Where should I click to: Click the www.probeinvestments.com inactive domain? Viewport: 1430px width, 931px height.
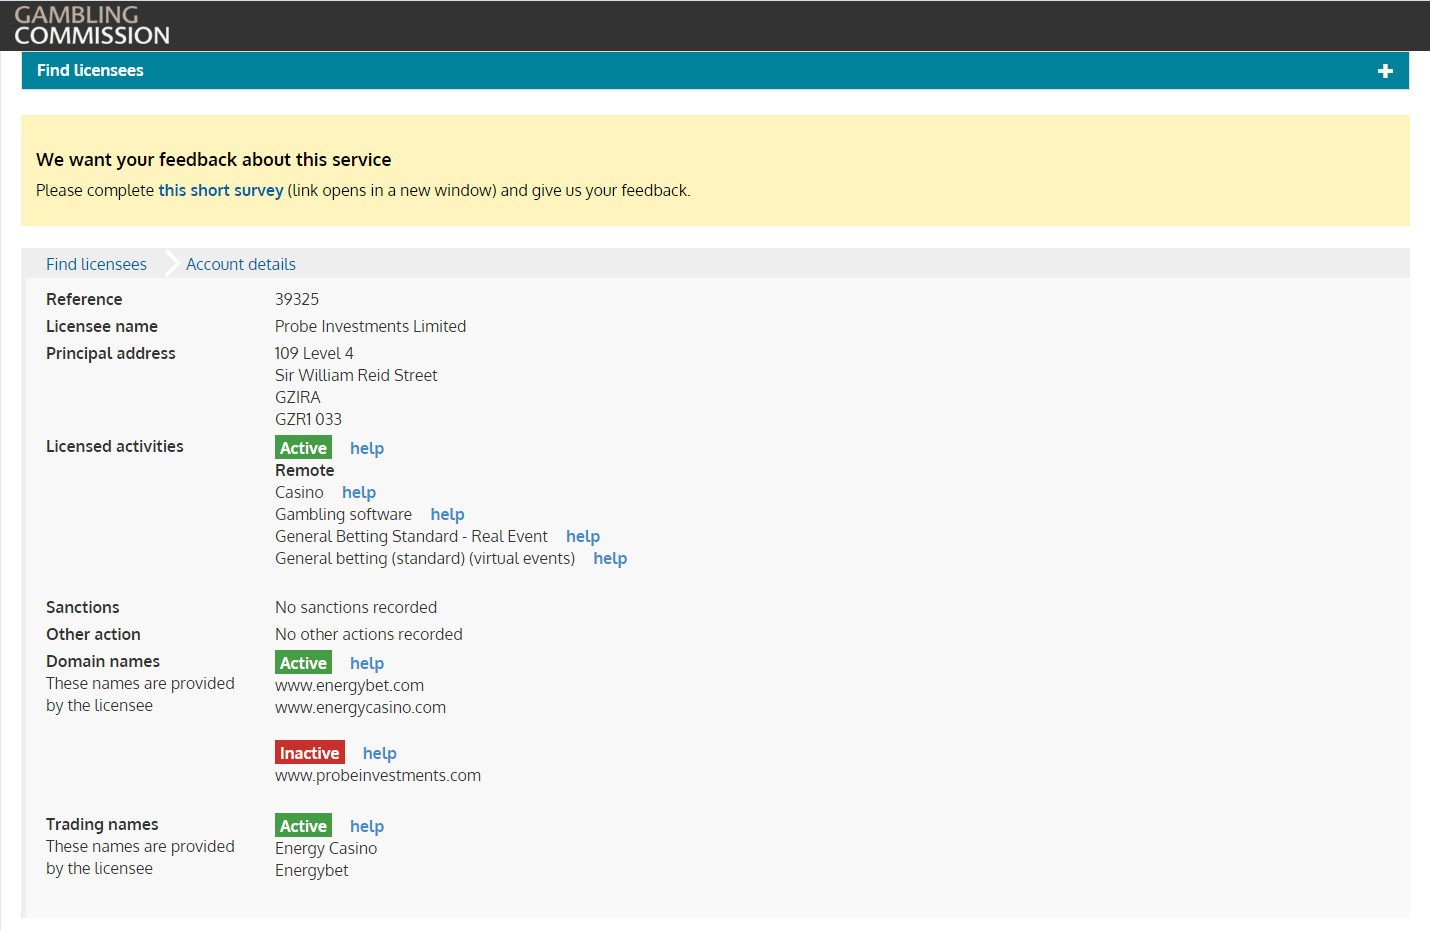[378, 776]
